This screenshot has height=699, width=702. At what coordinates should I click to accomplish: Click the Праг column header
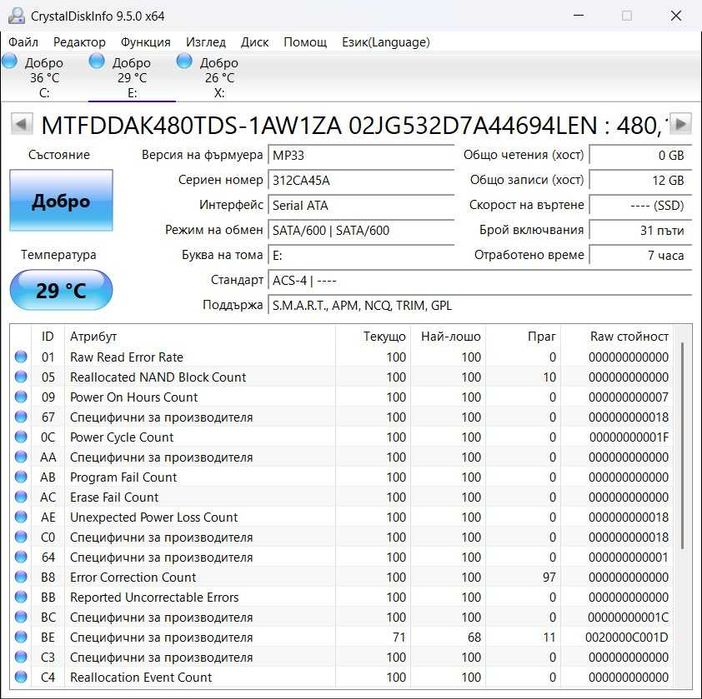click(x=523, y=336)
